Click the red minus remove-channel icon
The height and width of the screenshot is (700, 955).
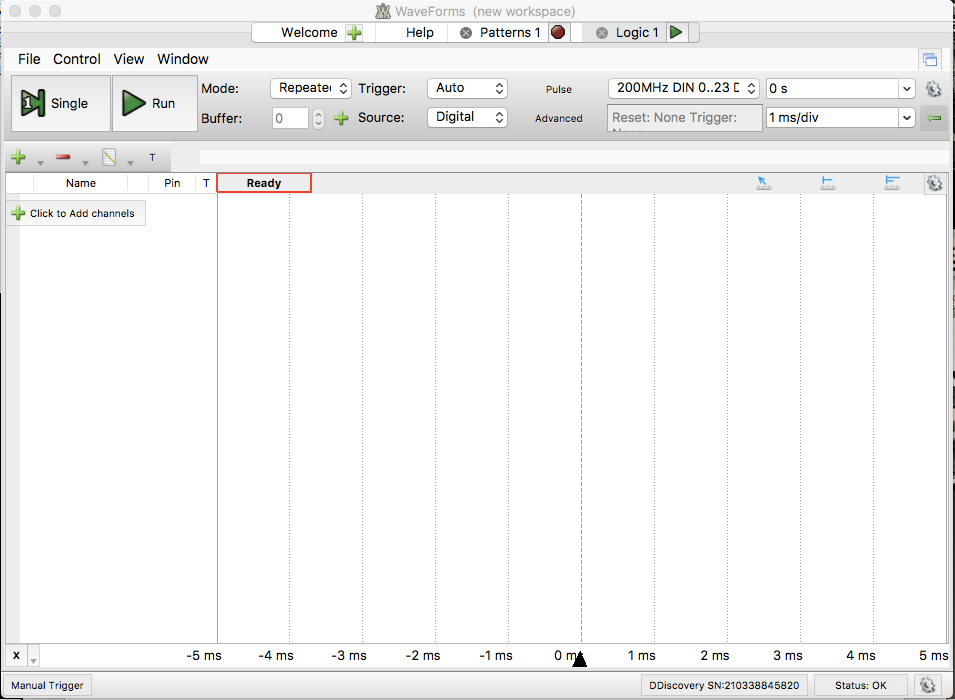63,157
